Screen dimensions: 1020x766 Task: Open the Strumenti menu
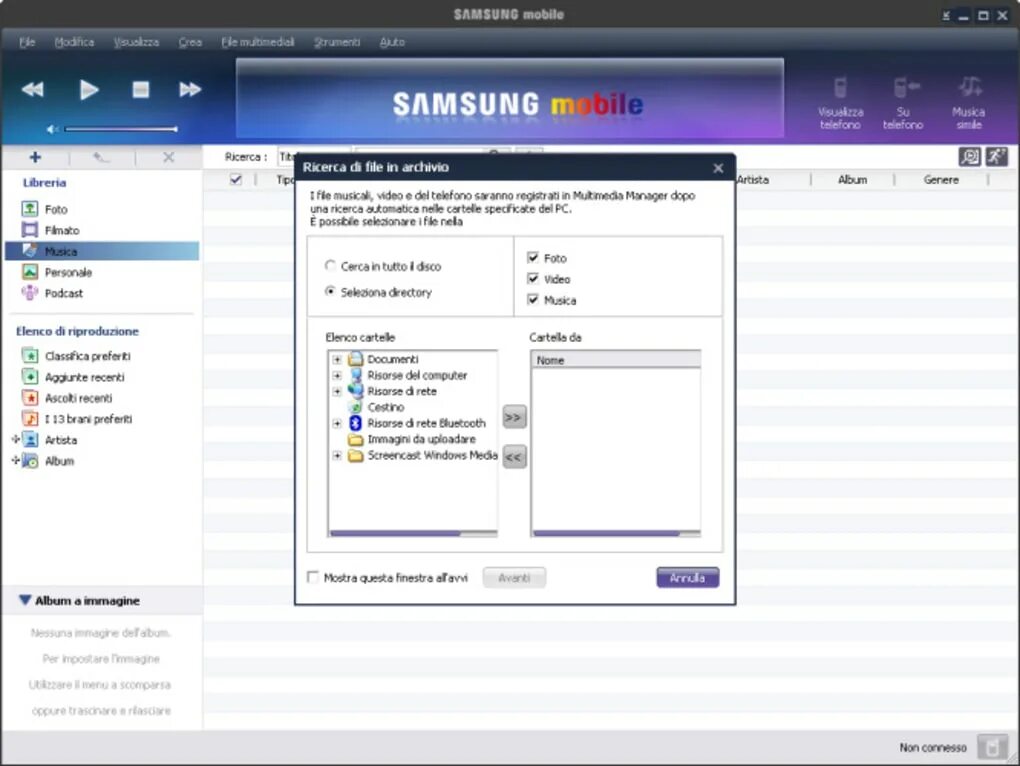[337, 42]
